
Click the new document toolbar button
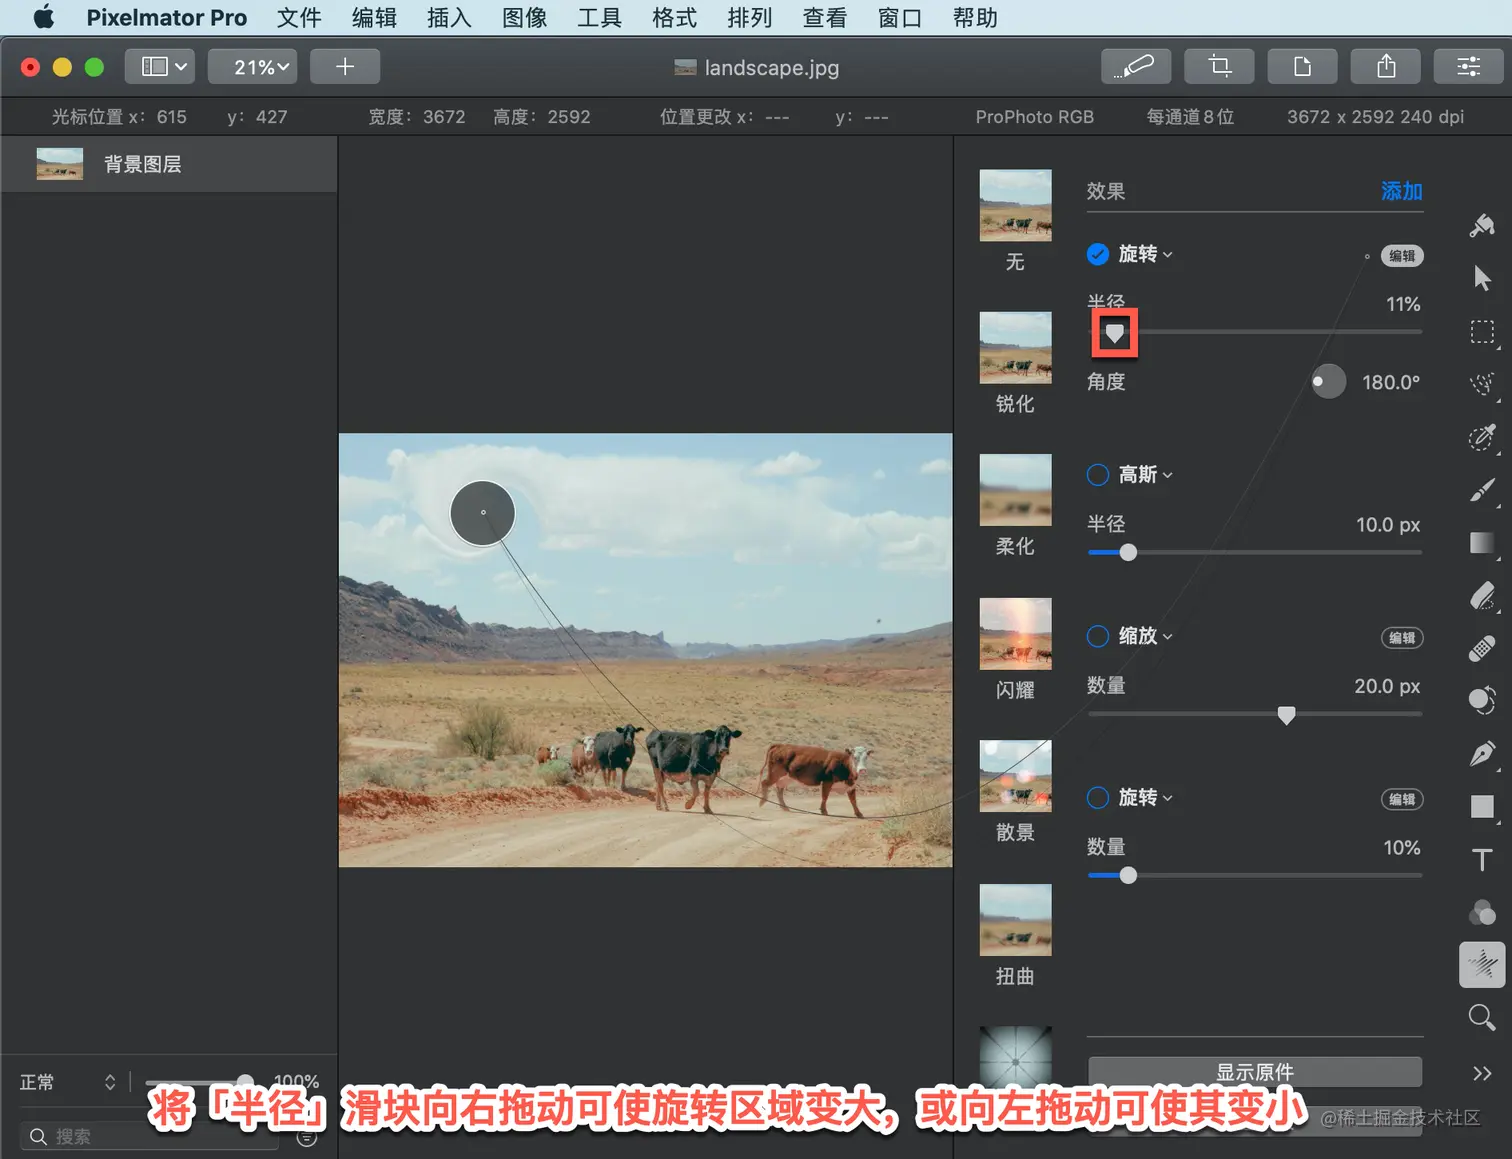click(1302, 67)
